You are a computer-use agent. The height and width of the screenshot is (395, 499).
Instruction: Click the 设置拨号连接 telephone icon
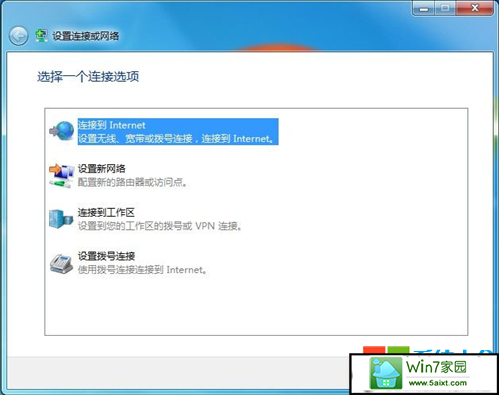(61, 263)
